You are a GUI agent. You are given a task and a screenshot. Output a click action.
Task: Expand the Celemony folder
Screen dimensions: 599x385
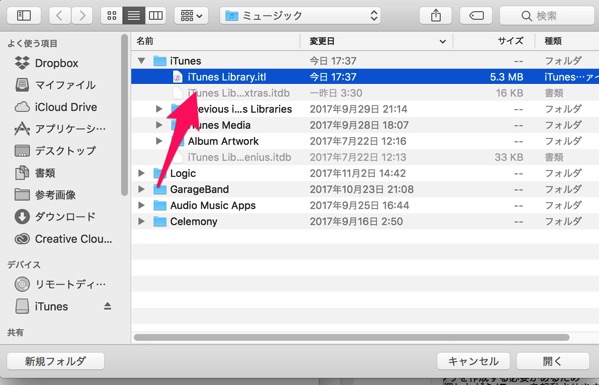142,221
